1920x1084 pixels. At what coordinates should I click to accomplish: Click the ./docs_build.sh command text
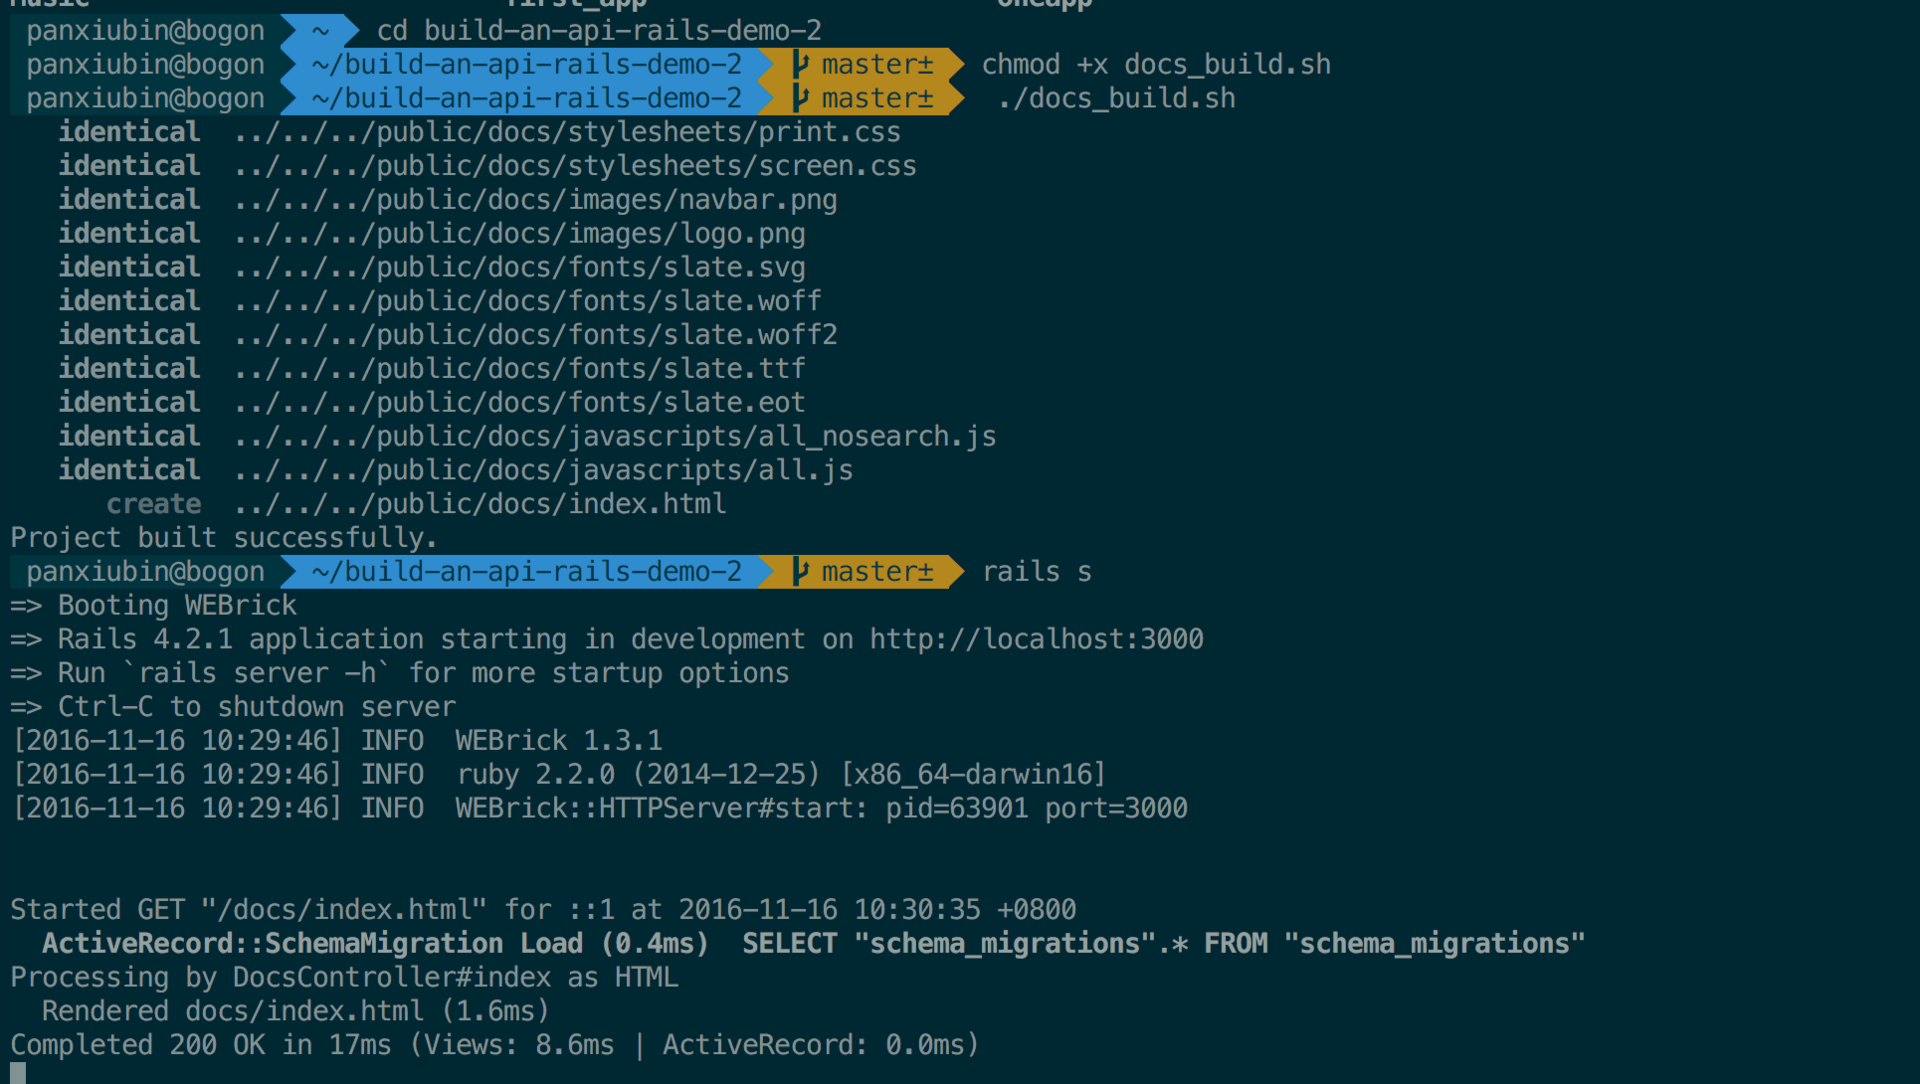tap(1116, 99)
